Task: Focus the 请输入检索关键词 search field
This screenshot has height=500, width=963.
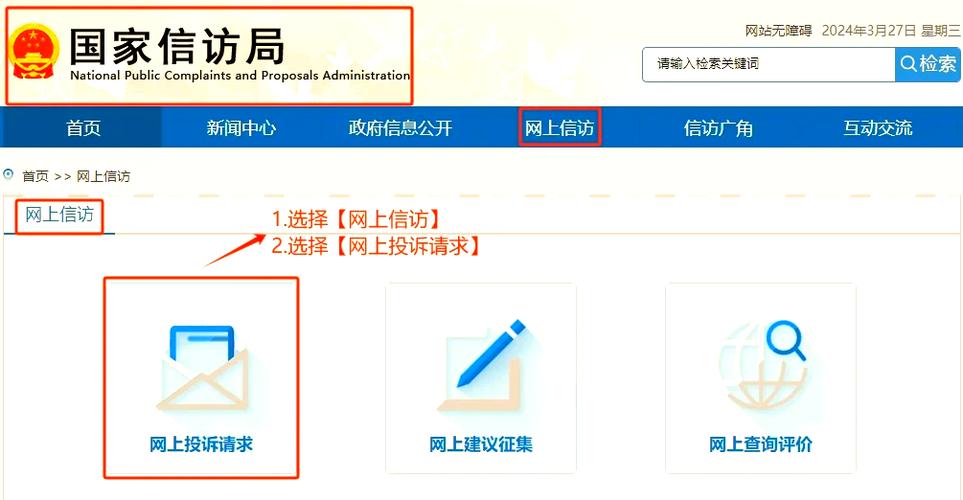Action: tap(769, 64)
